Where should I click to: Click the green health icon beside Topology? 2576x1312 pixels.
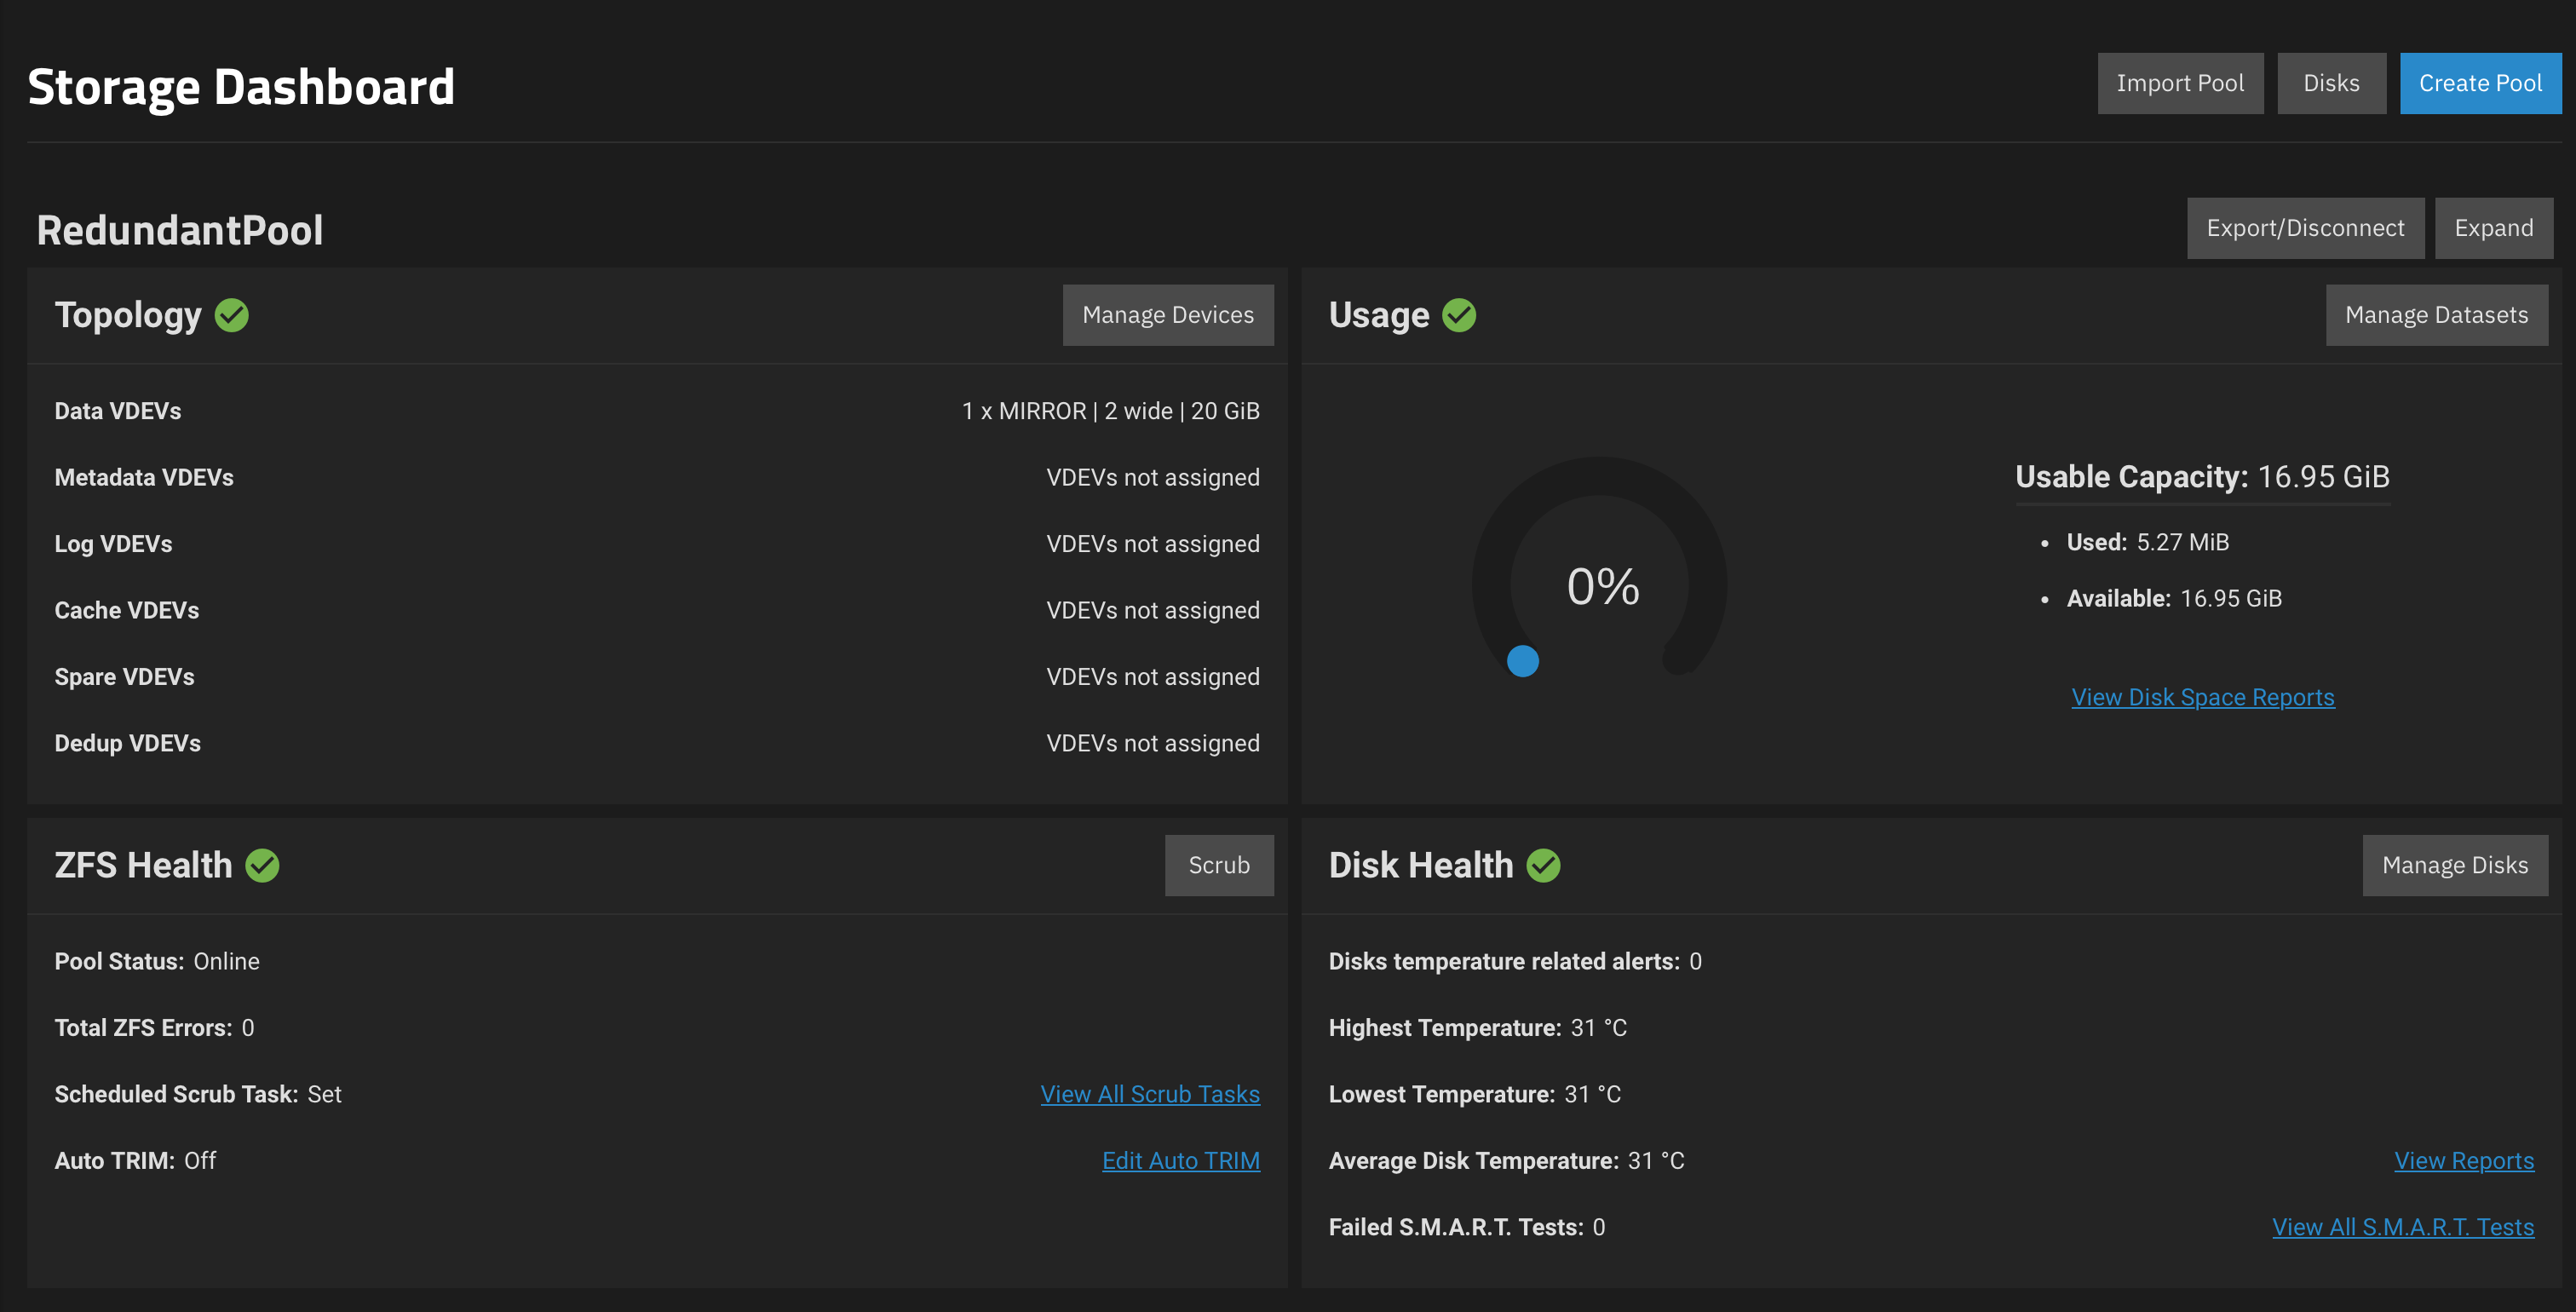[x=232, y=315]
